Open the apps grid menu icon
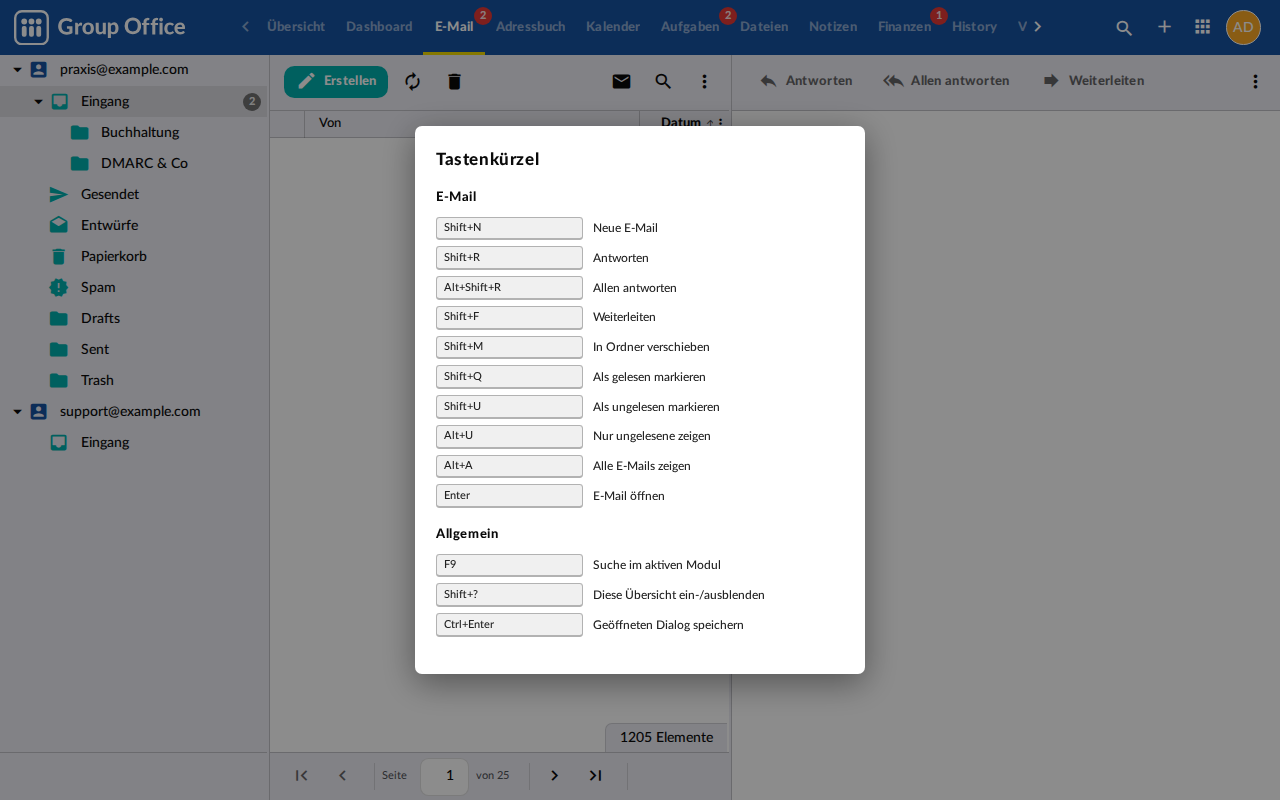The height and width of the screenshot is (800, 1280). (1203, 27)
